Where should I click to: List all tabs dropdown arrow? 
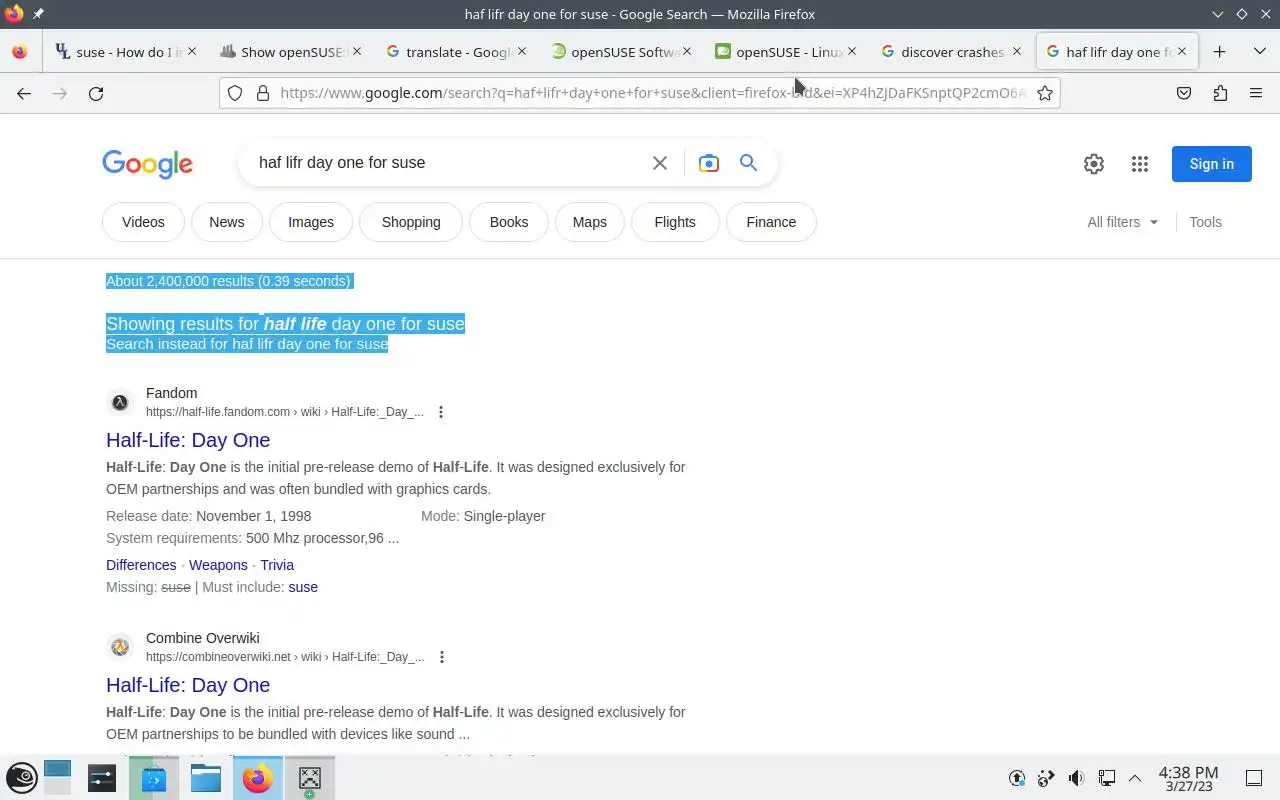[1259, 51]
